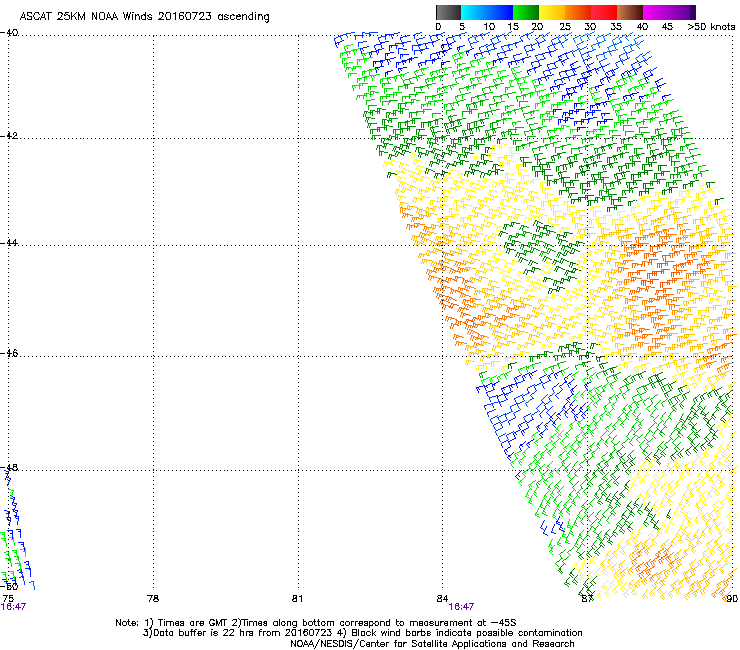Click the latitude axis label '-46'
Screen dimensions: 740x650
[x=9, y=353]
